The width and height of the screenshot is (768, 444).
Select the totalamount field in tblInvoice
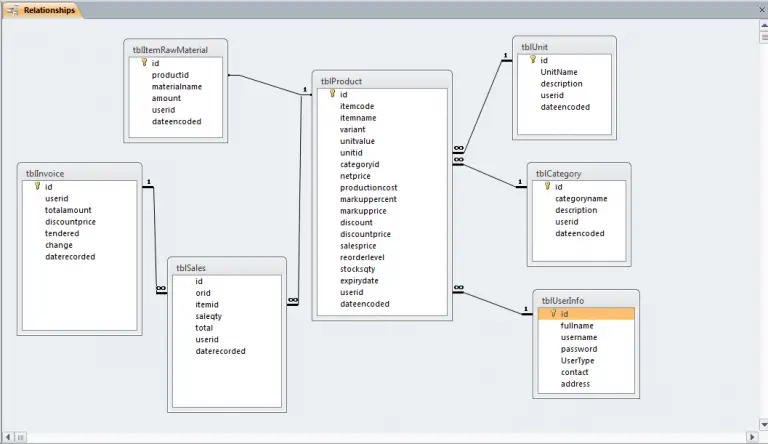(x=68, y=210)
